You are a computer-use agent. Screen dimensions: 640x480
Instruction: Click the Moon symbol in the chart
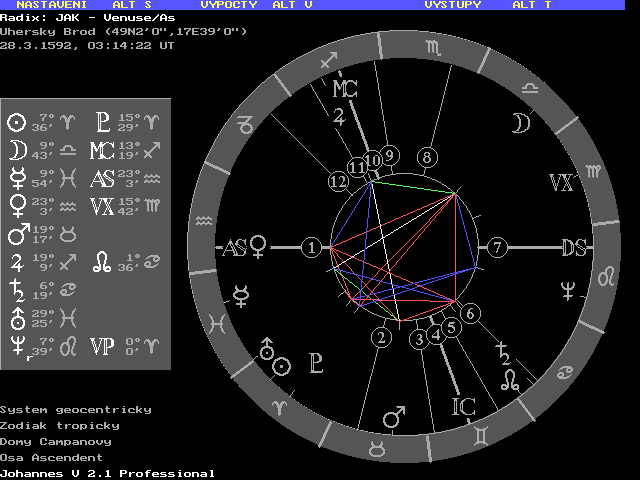click(520, 123)
